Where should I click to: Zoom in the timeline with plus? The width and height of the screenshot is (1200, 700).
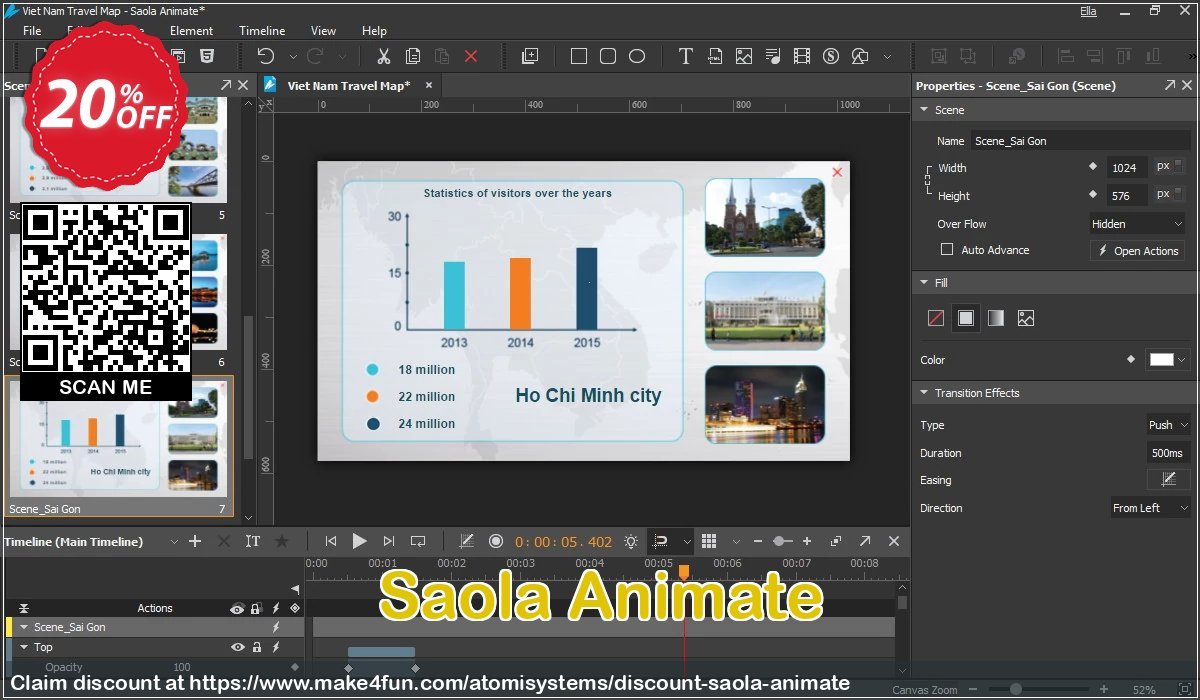point(807,541)
